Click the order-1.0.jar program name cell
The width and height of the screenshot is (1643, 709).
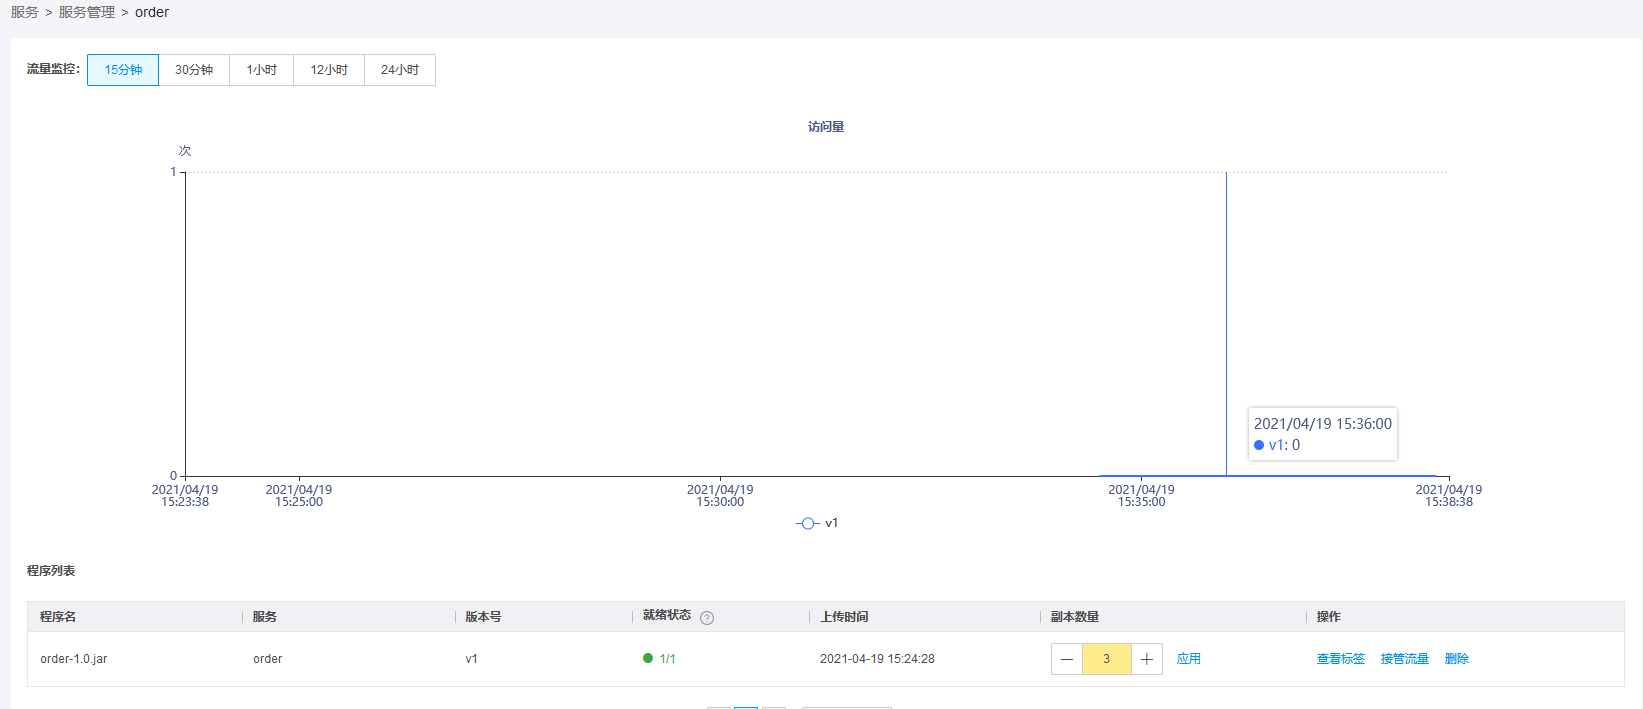coord(74,659)
